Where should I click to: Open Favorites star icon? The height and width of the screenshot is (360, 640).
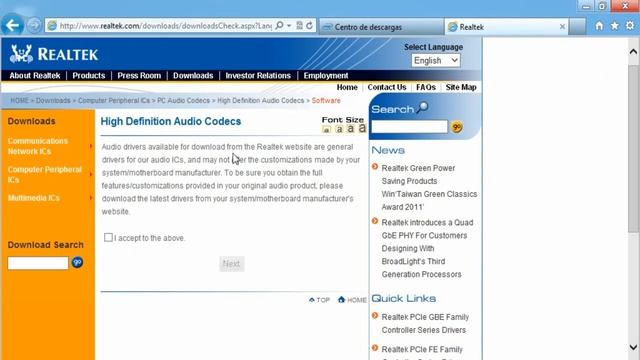(614, 26)
